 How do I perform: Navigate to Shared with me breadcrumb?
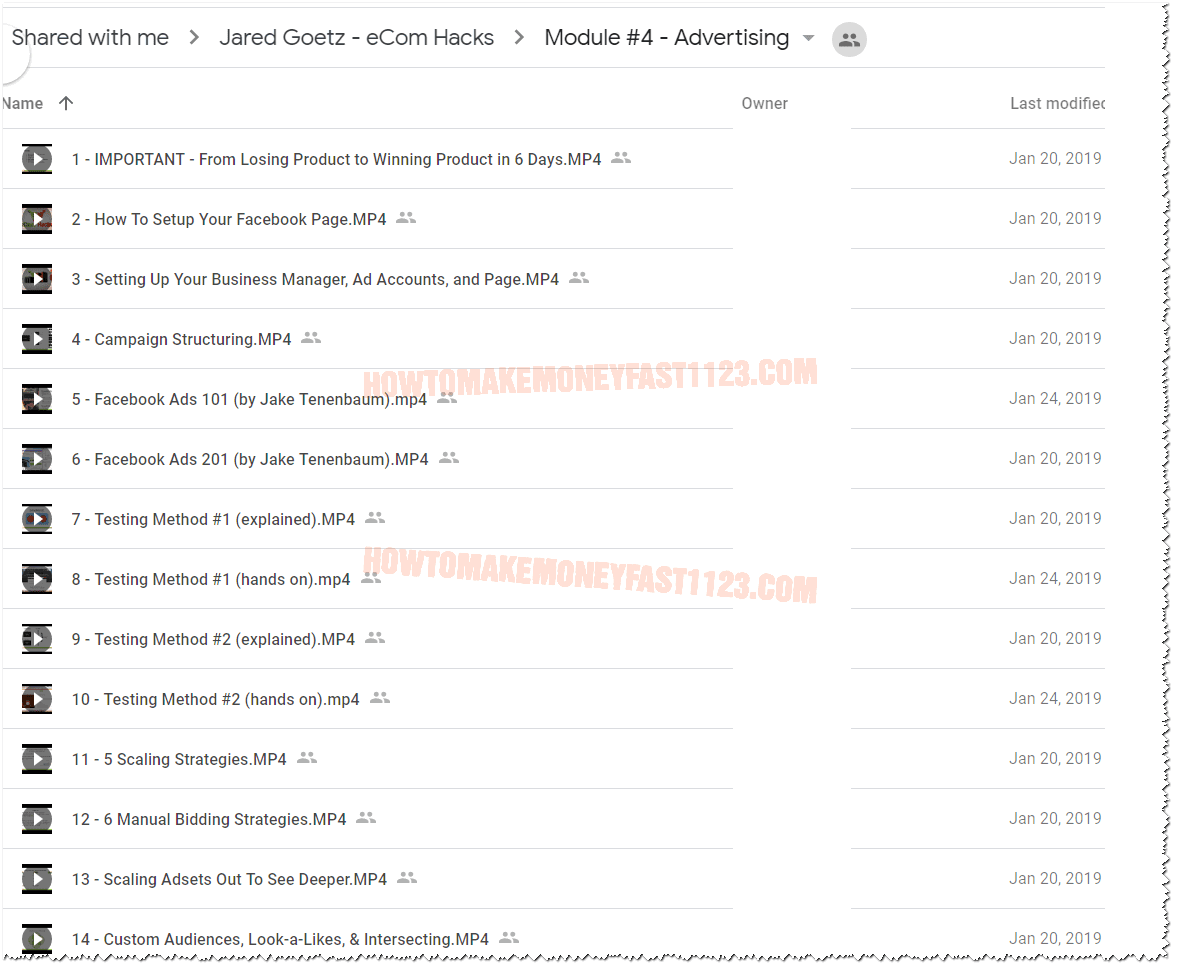[x=89, y=37]
